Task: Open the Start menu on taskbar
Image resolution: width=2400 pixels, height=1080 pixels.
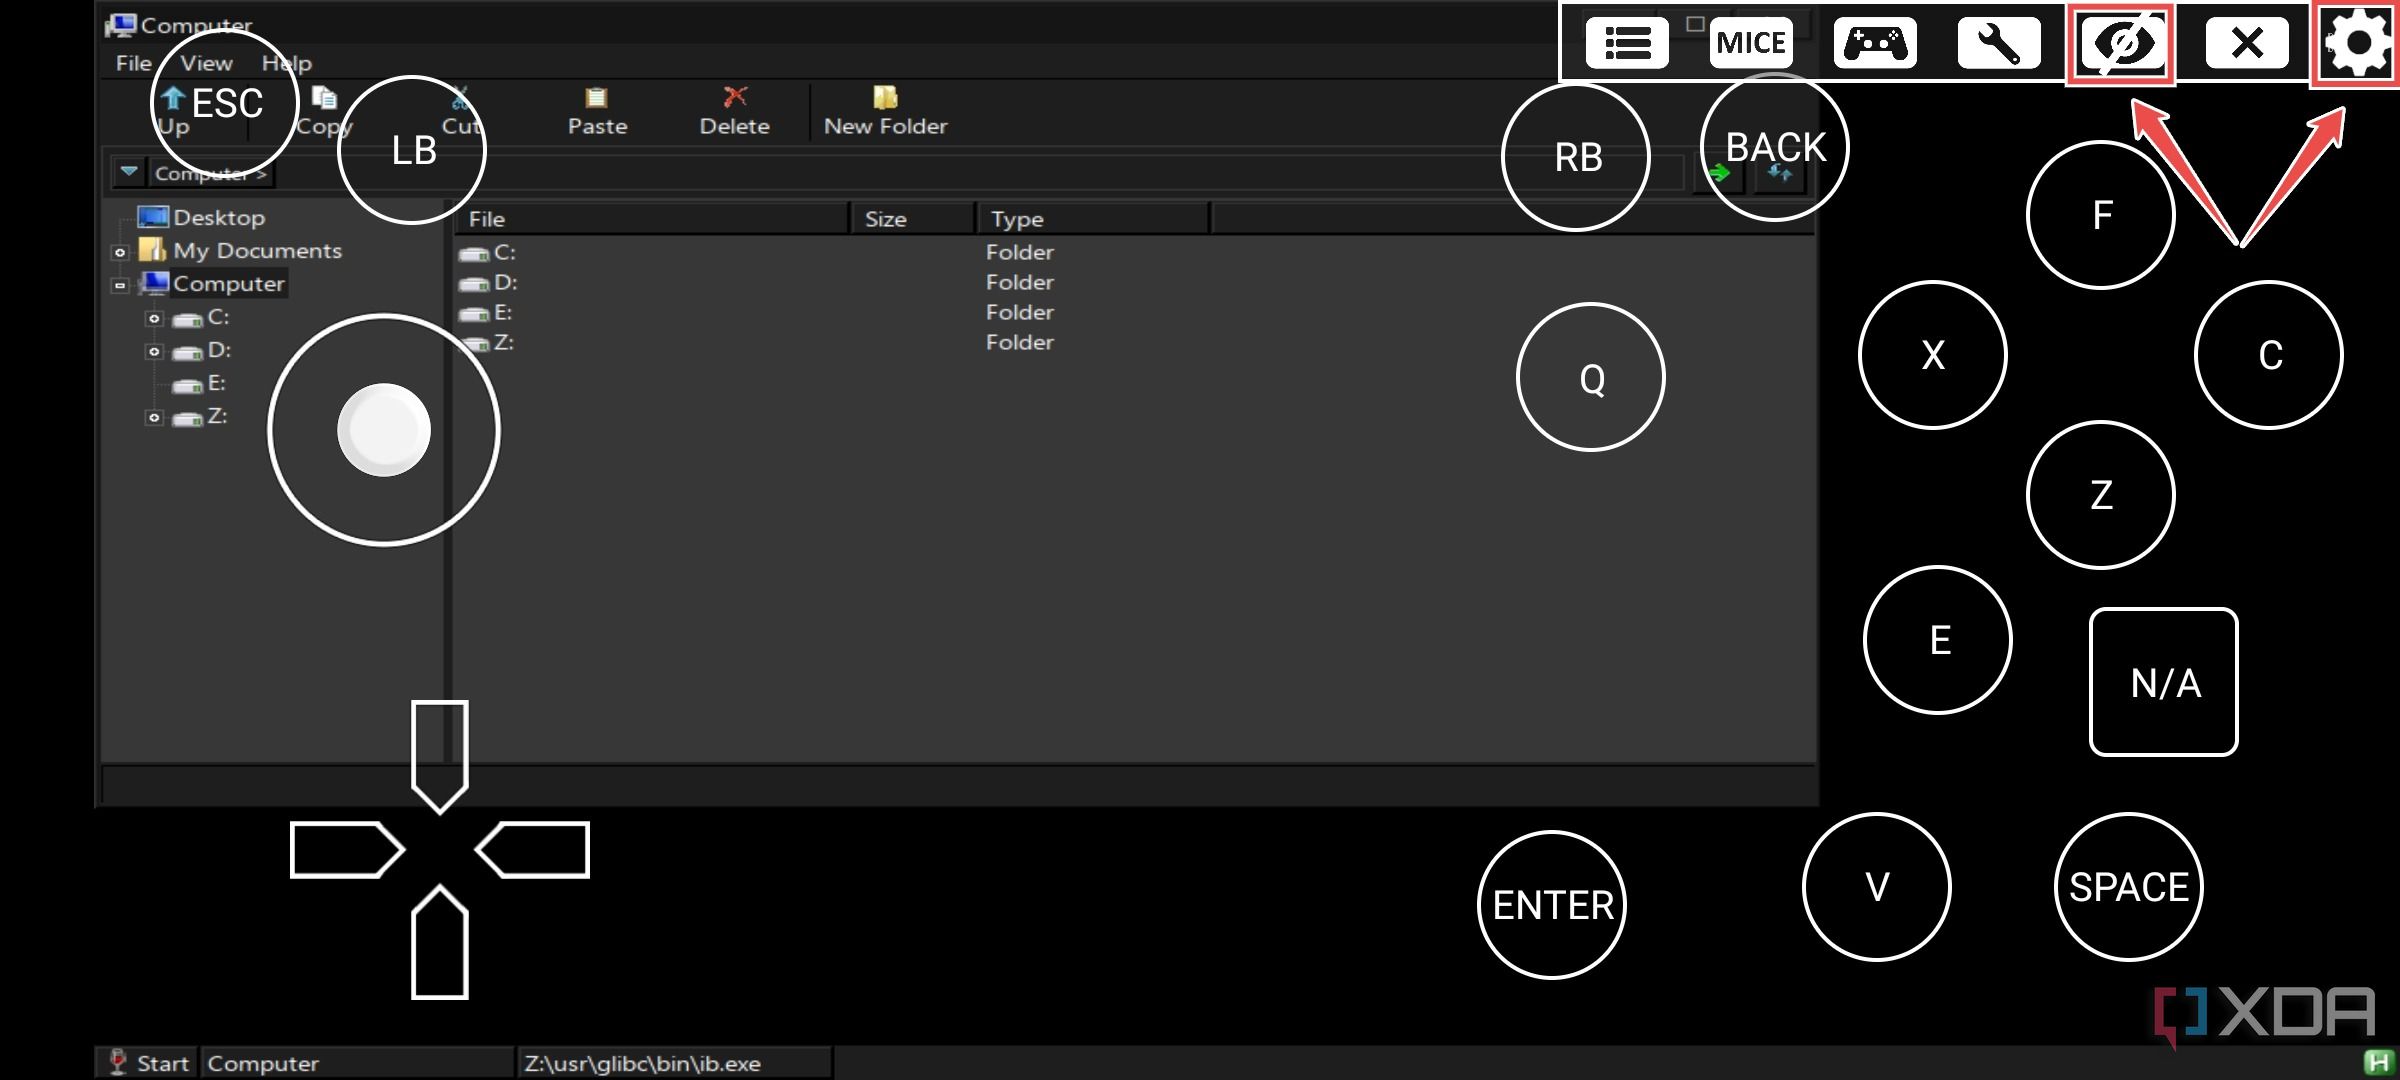Action: [x=147, y=1062]
